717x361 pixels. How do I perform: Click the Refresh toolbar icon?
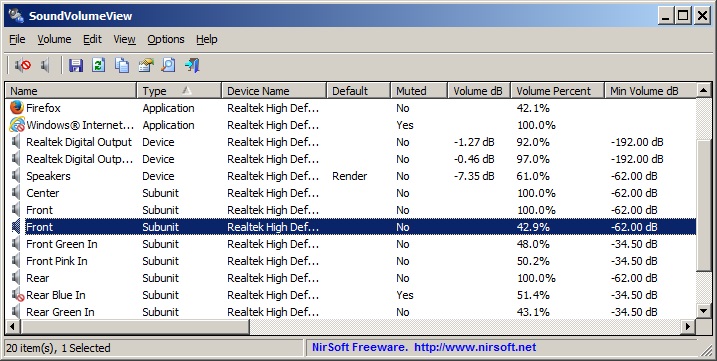click(x=98, y=65)
